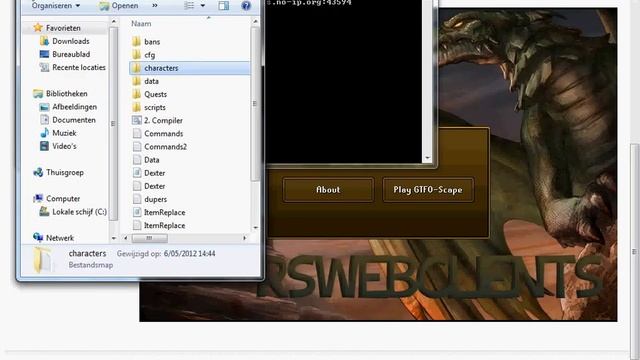Click the About button on webclient page
This screenshot has width=640, height=360.
coord(328,190)
